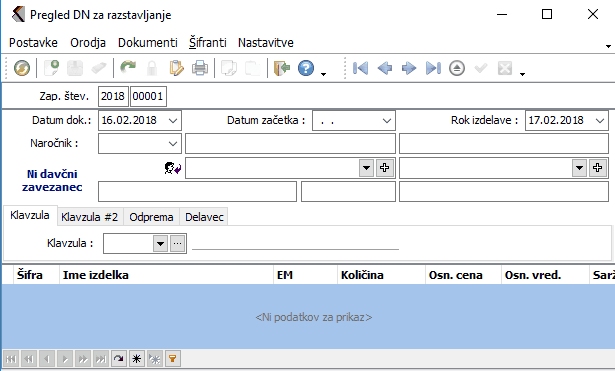Open Rok izdelave date dropdown
This screenshot has height=371, width=615.
[600, 120]
